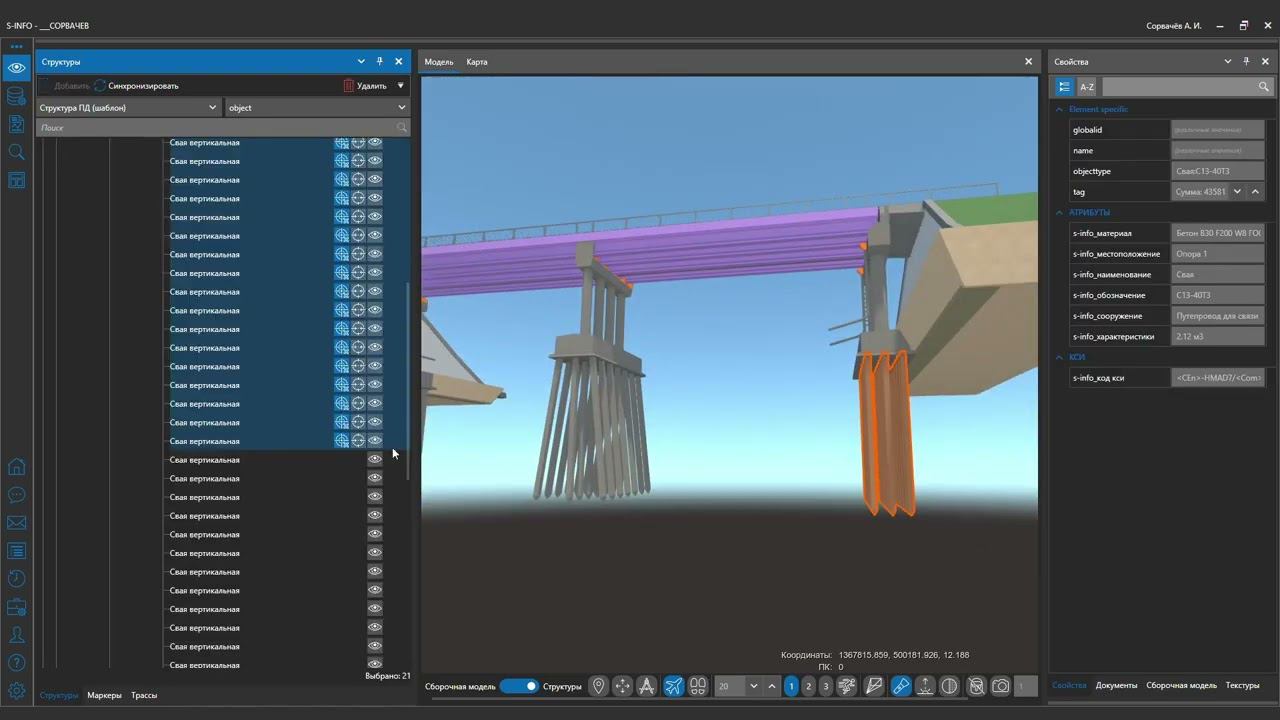
Task: Pin the Свойства panel
Action: [1246, 62]
